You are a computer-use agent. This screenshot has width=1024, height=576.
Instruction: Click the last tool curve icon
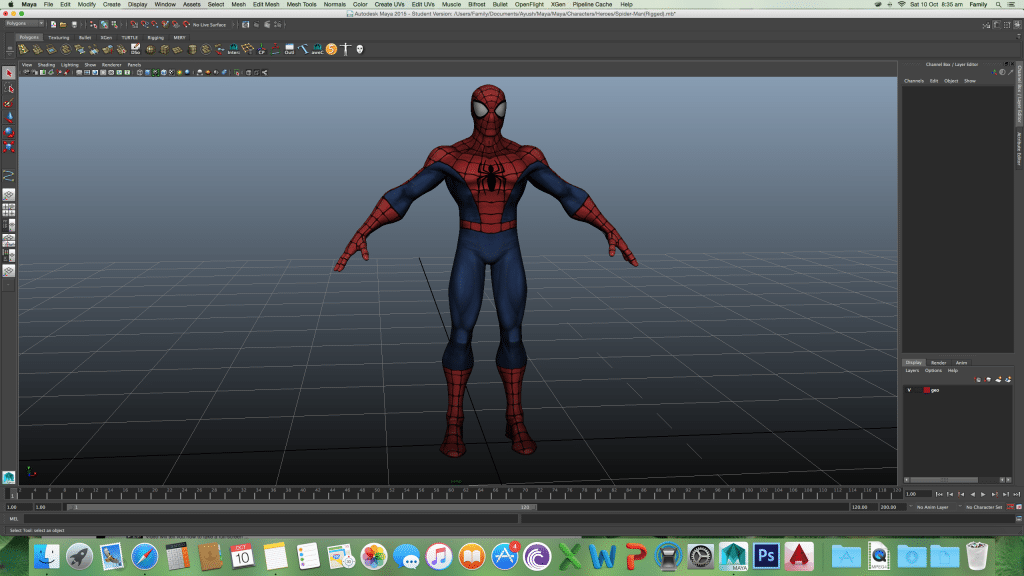tap(8, 176)
